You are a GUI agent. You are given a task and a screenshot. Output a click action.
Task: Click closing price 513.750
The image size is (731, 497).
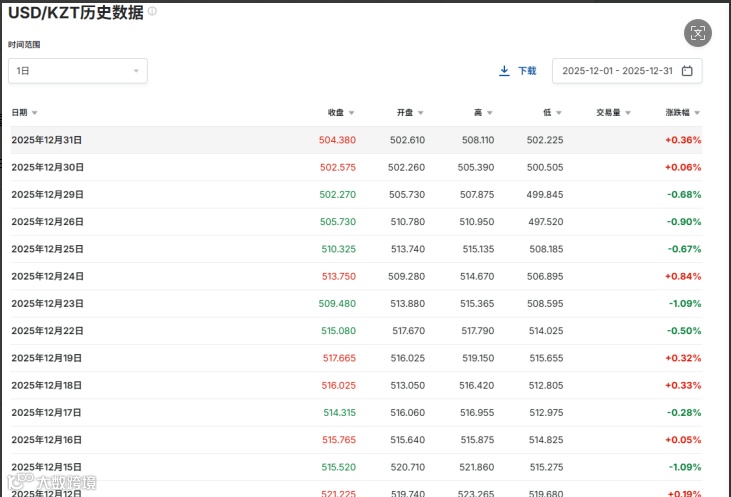tap(338, 276)
